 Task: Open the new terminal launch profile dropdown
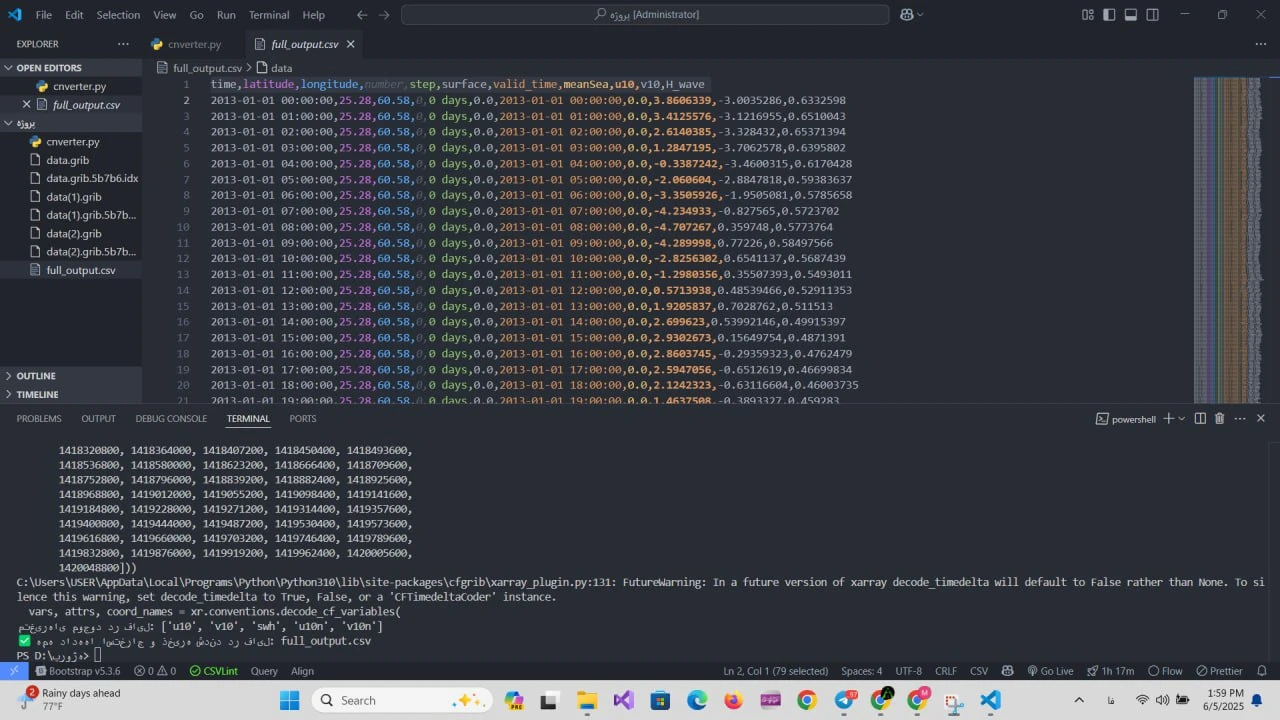(x=1182, y=419)
